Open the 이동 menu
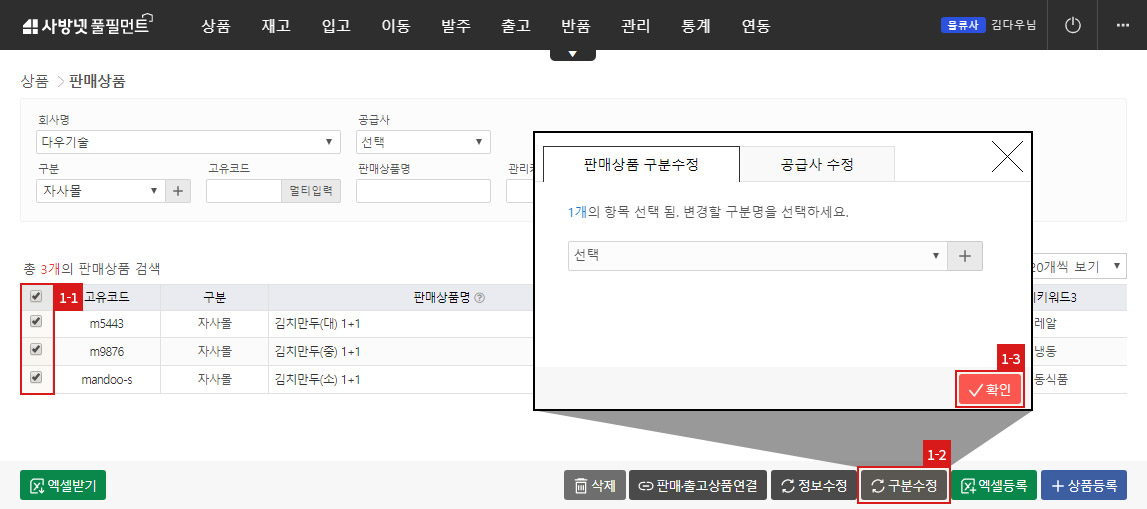 pos(396,26)
